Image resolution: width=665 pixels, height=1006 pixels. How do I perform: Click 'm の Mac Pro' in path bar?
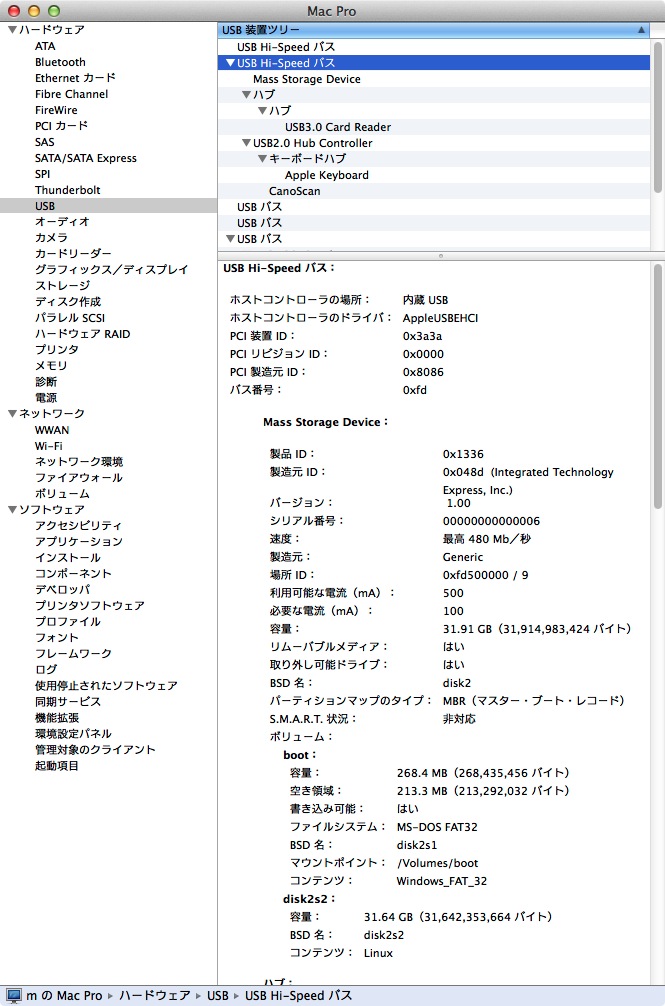pyautogui.click(x=64, y=996)
